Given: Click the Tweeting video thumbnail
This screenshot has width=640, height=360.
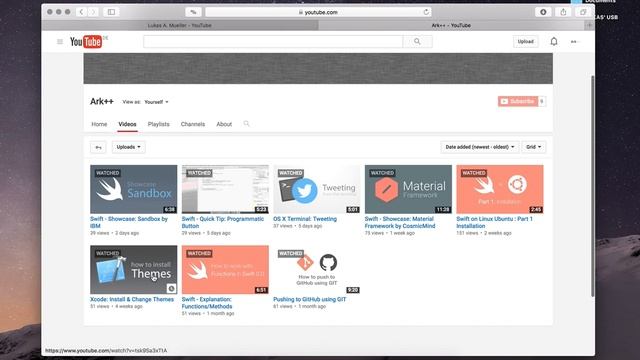Looking at the screenshot, I should click(x=317, y=189).
